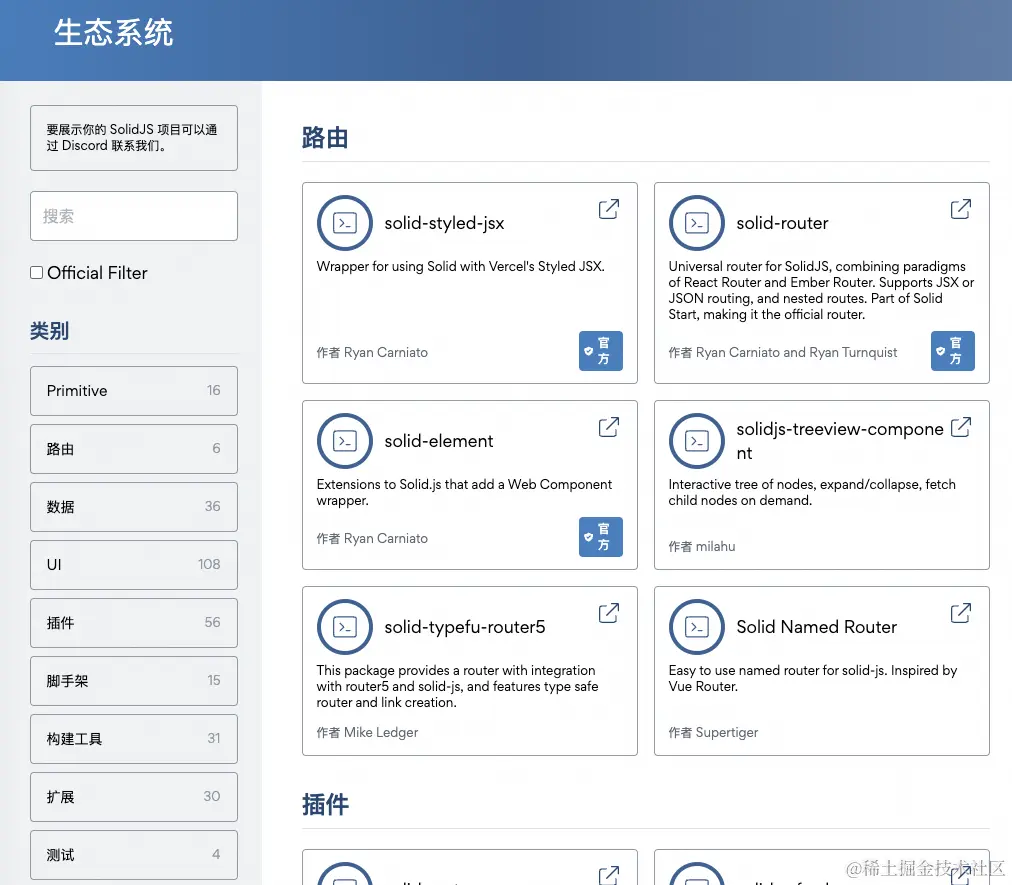Viewport: 1012px width, 885px height.
Task: Open solid-typefu-router5 external link icon
Action: point(608,613)
